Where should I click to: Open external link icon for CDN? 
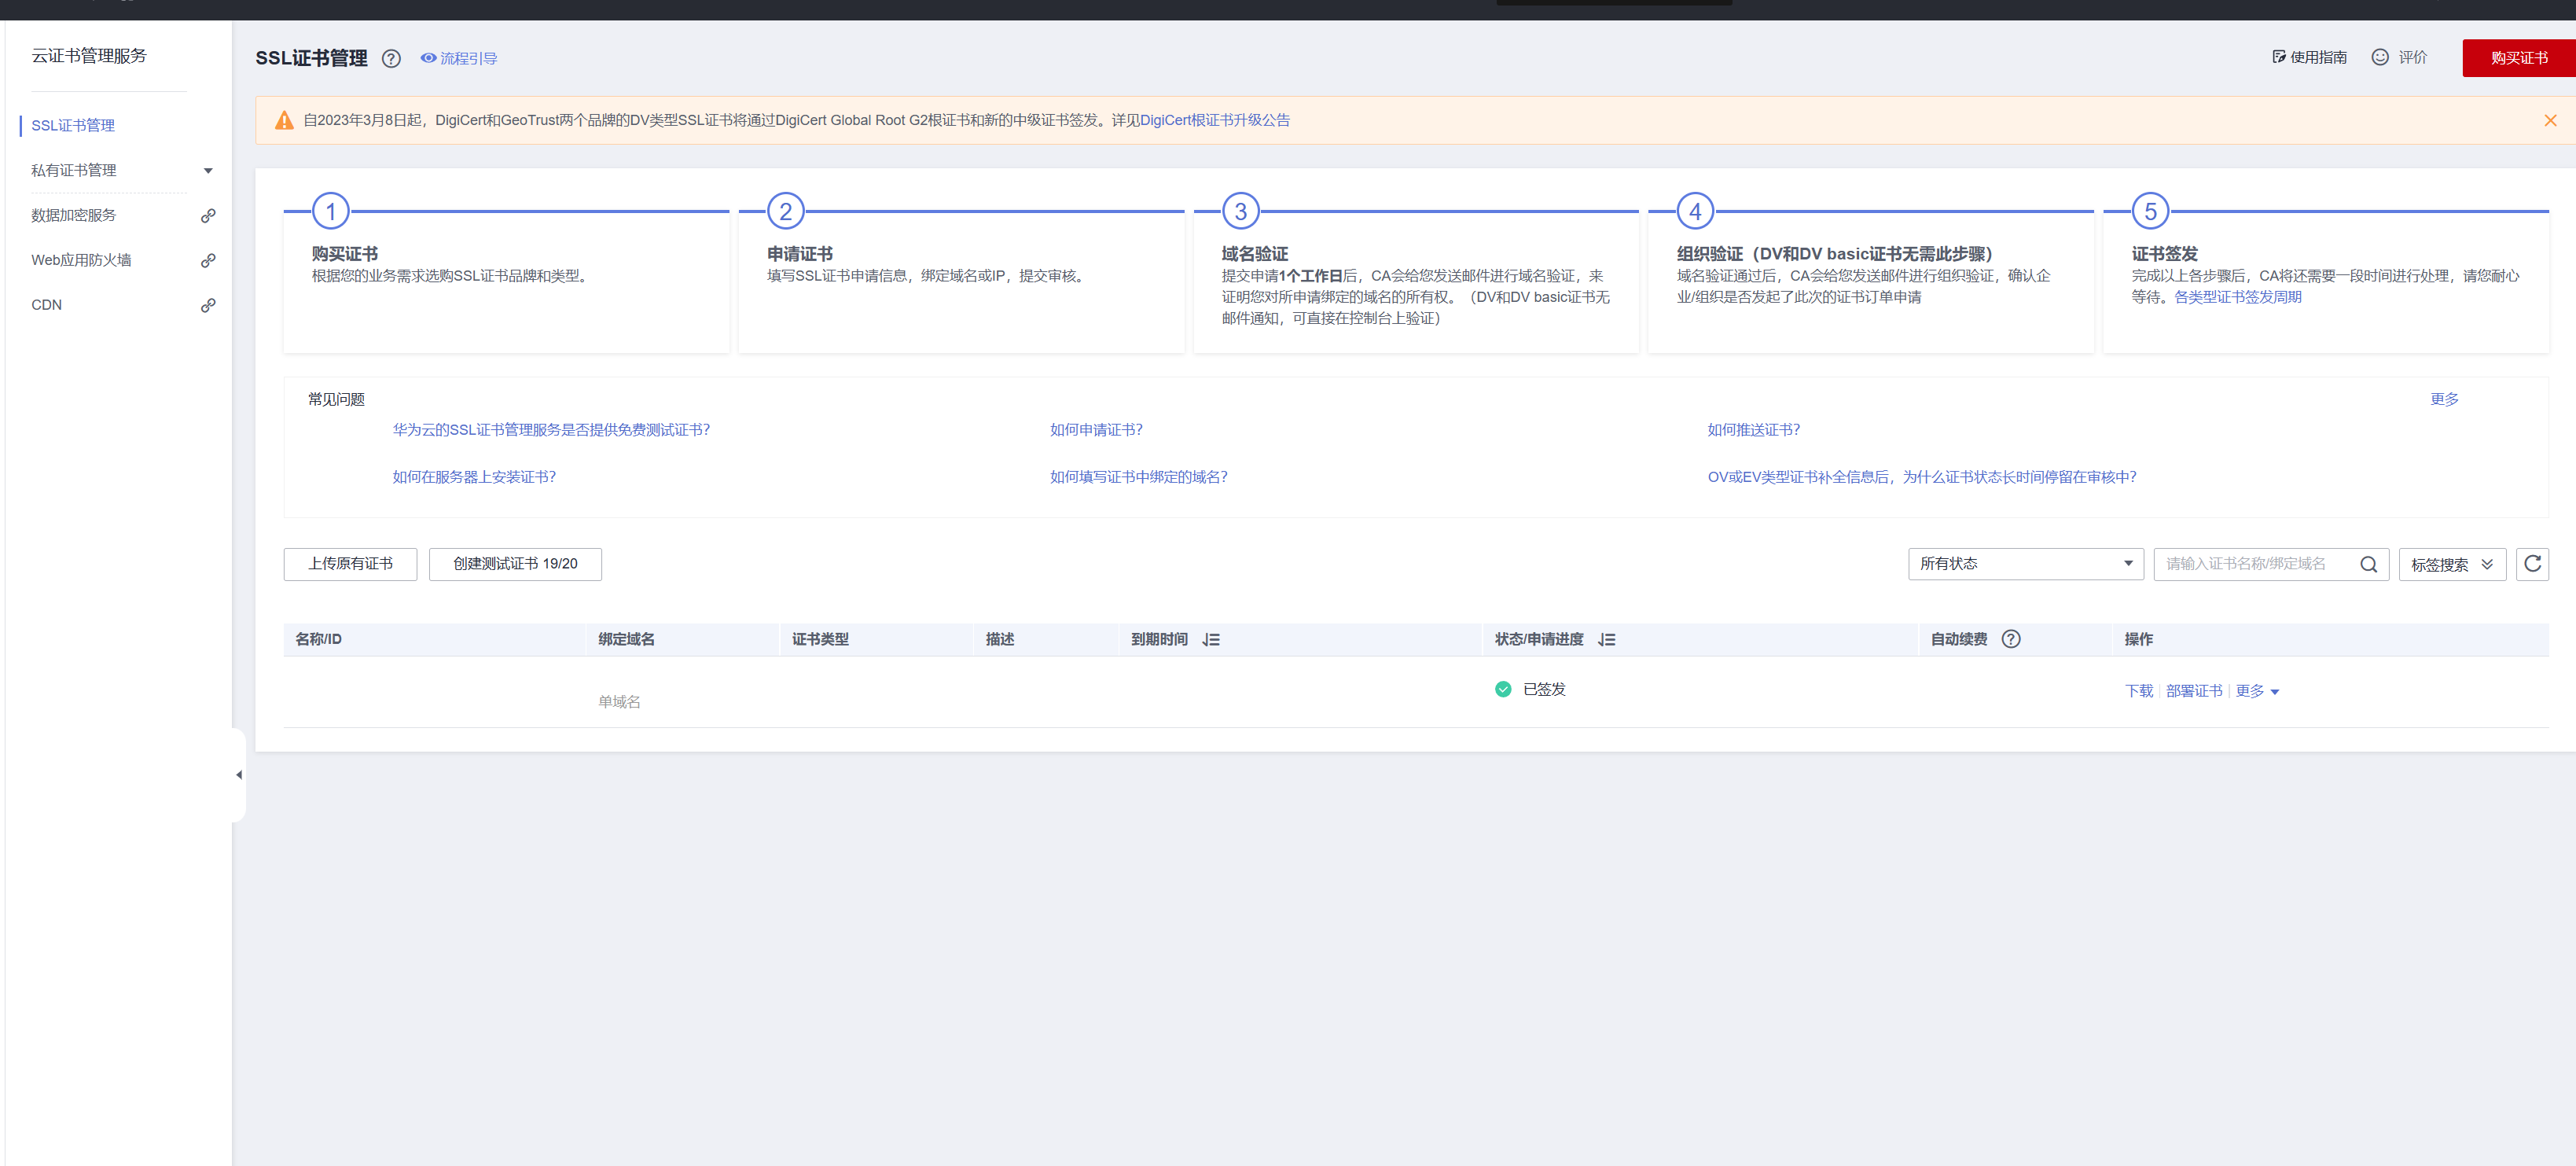pos(208,305)
